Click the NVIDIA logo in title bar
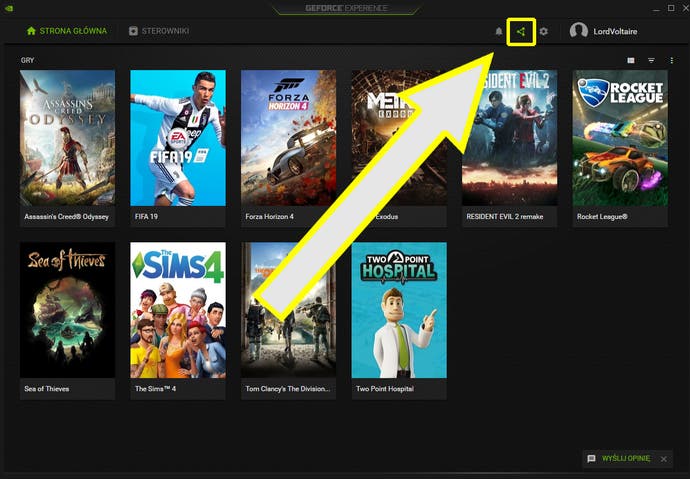The height and width of the screenshot is (479, 690). click(9, 8)
